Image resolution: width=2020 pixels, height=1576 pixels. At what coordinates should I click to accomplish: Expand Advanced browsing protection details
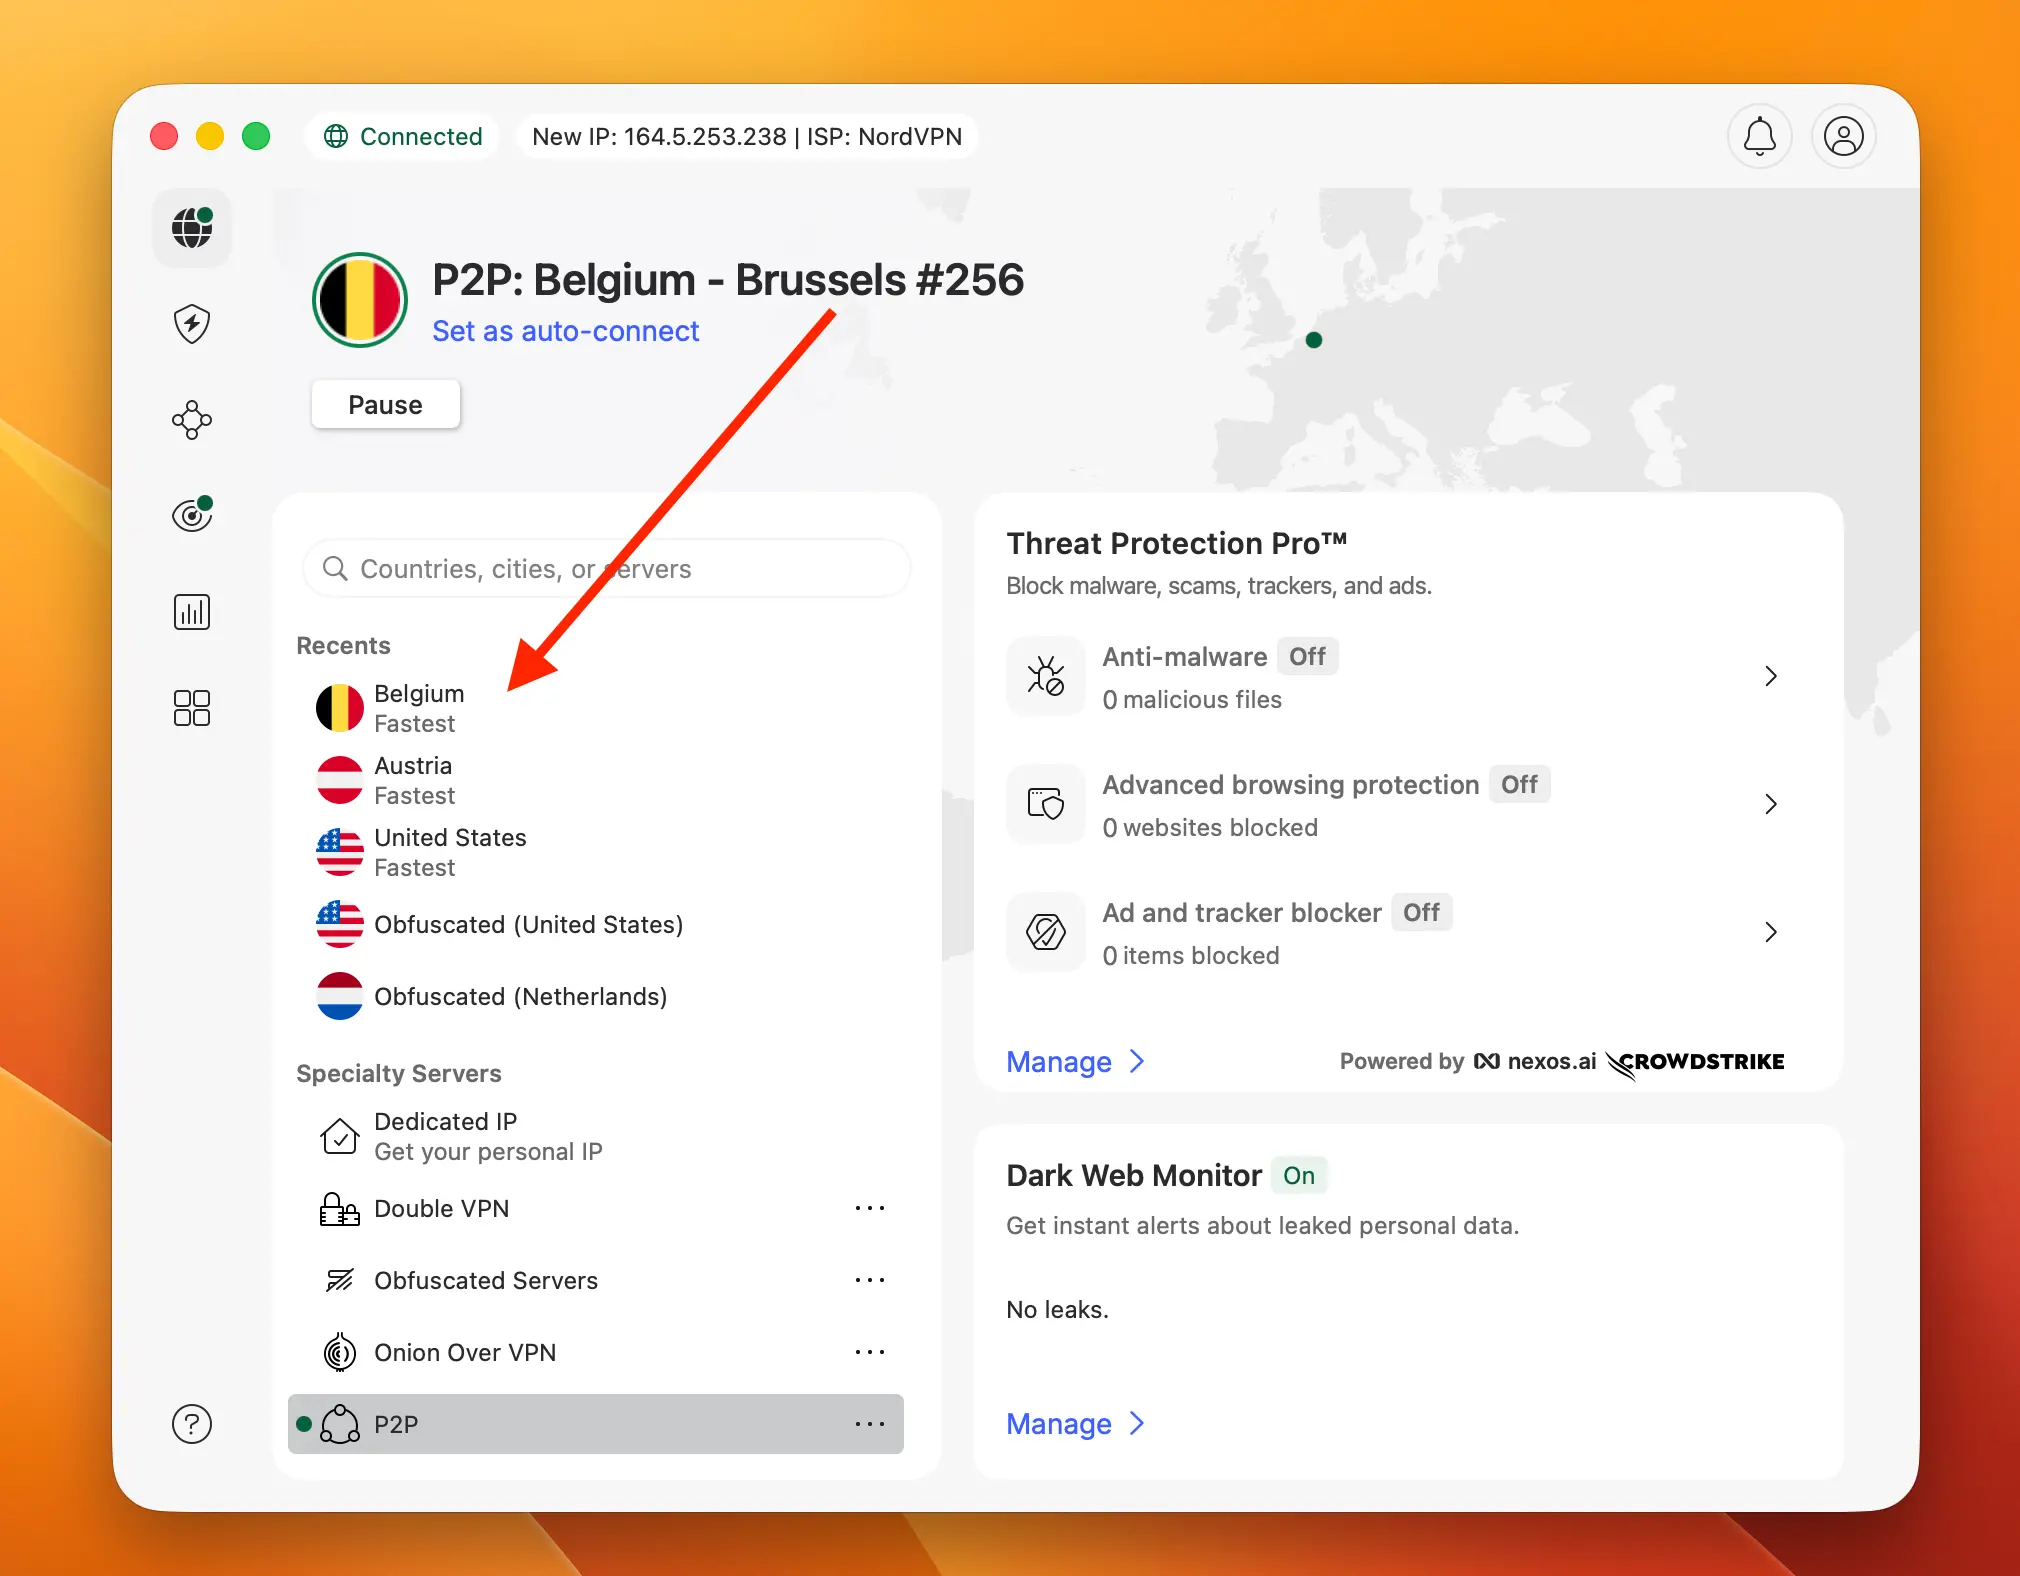(1770, 804)
